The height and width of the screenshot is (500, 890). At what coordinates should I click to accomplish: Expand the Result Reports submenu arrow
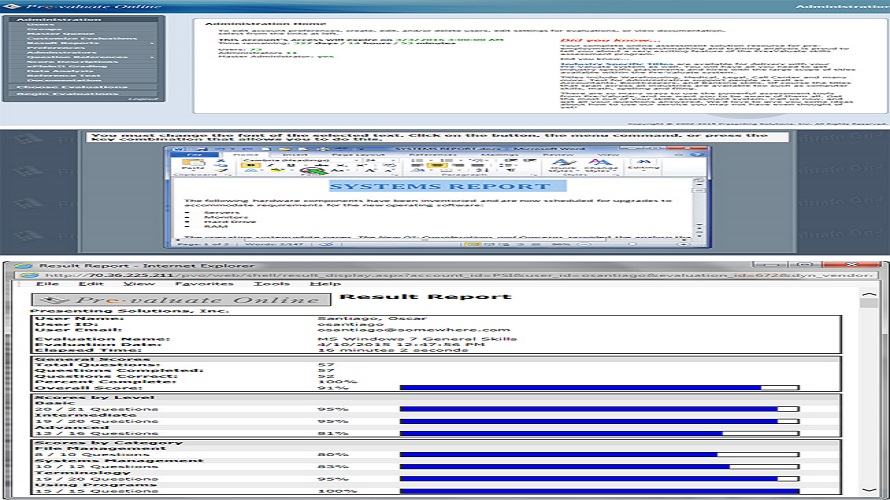click(x=152, y=43)
